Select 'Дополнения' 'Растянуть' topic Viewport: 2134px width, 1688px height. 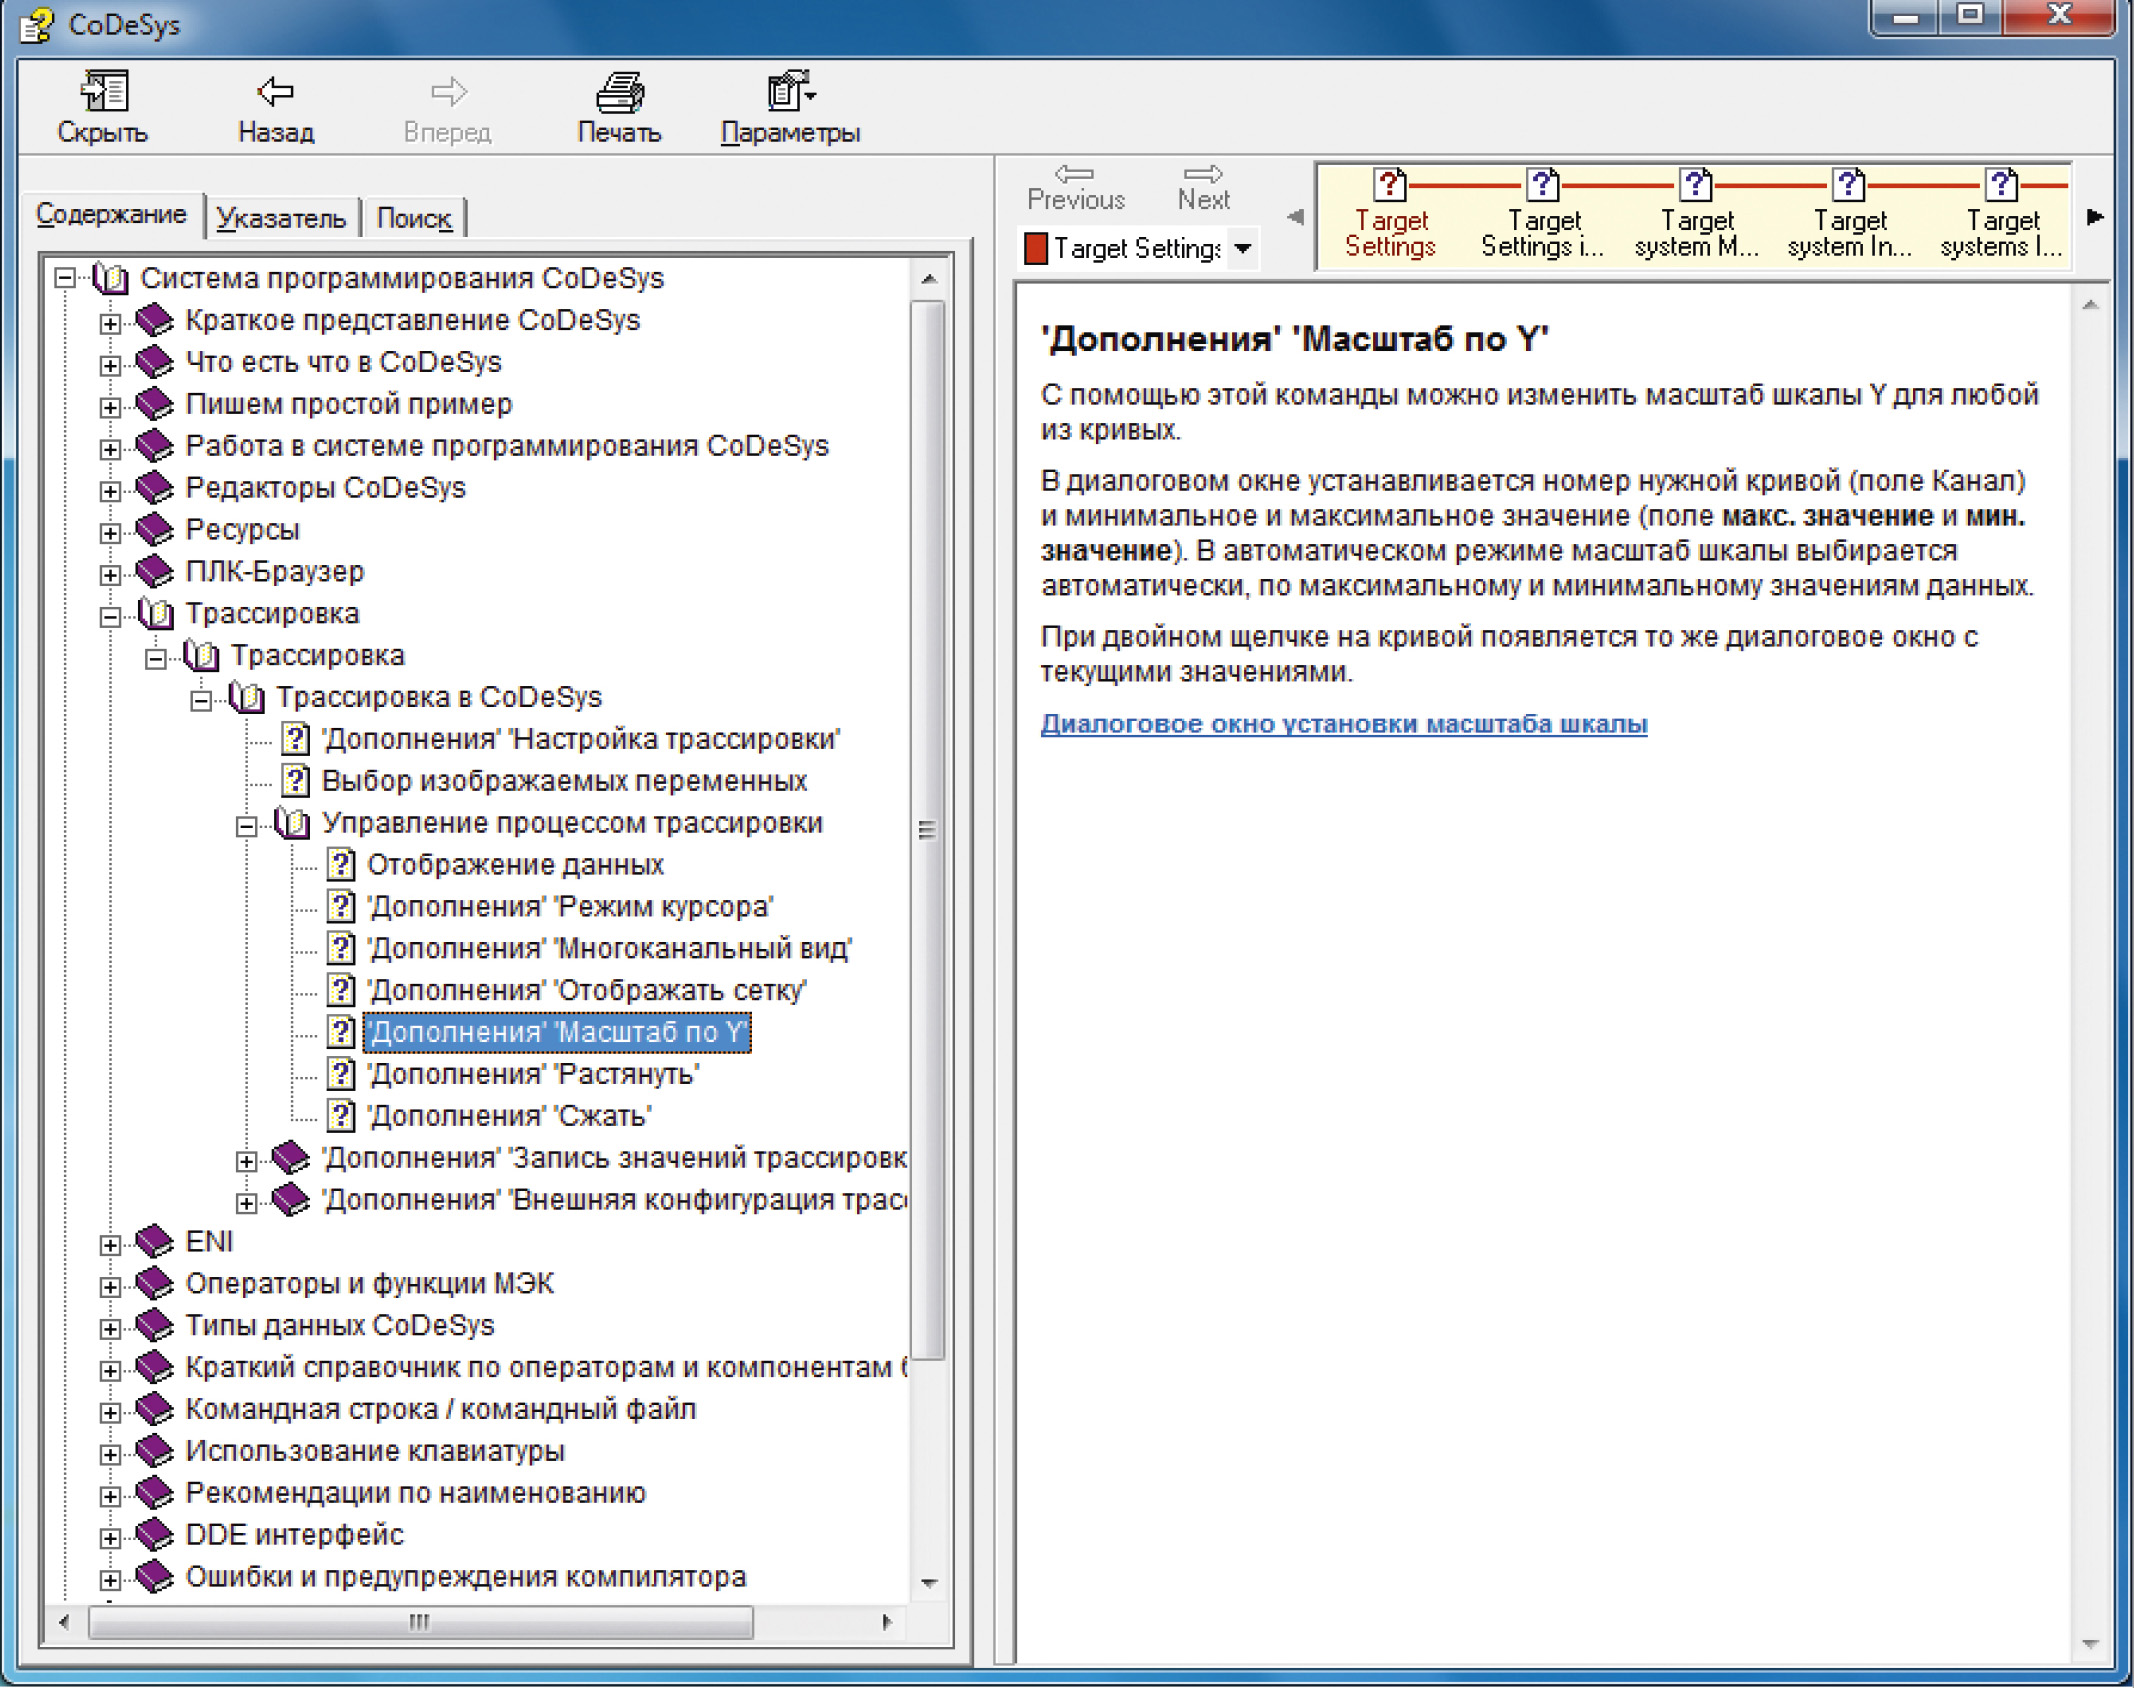(533, 1074)
